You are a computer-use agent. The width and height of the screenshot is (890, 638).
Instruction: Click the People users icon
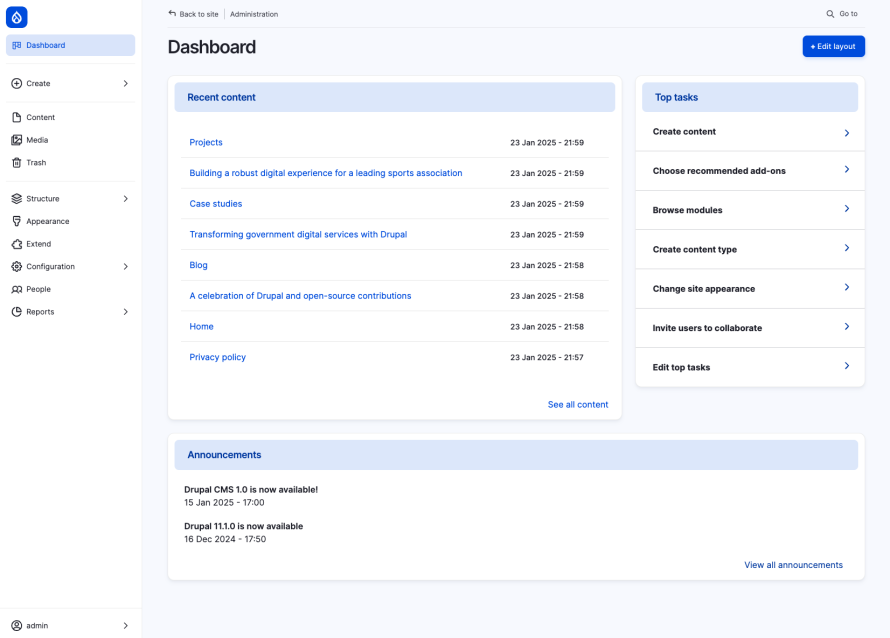(x=16, y=289)
